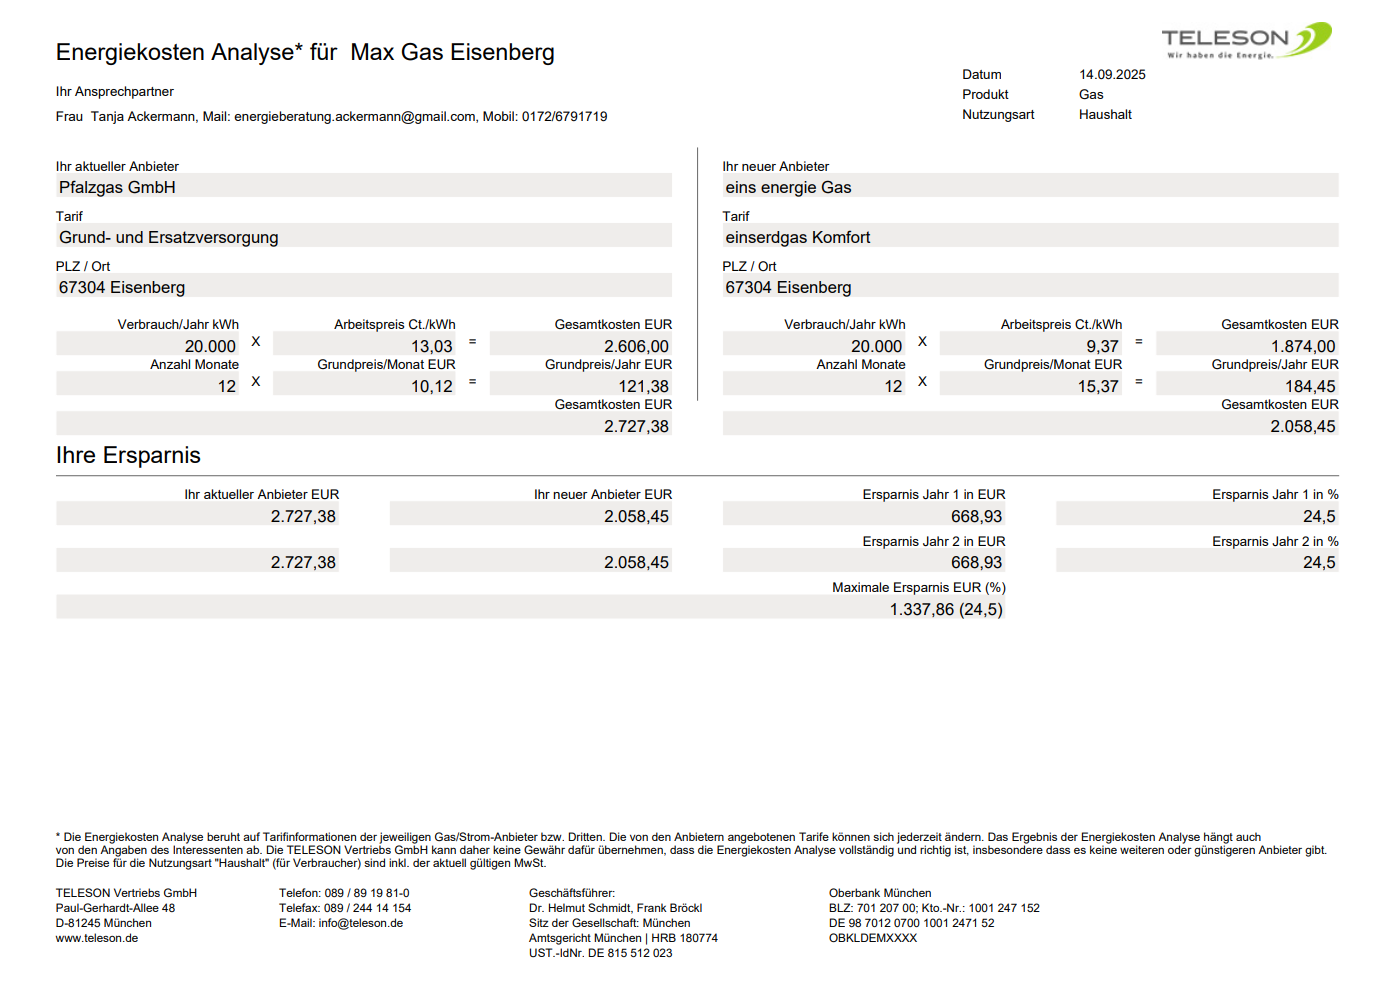The image size is (1395, 987).
Task: Click the Energiekosten Analyse document title
Action: (305, 52)
